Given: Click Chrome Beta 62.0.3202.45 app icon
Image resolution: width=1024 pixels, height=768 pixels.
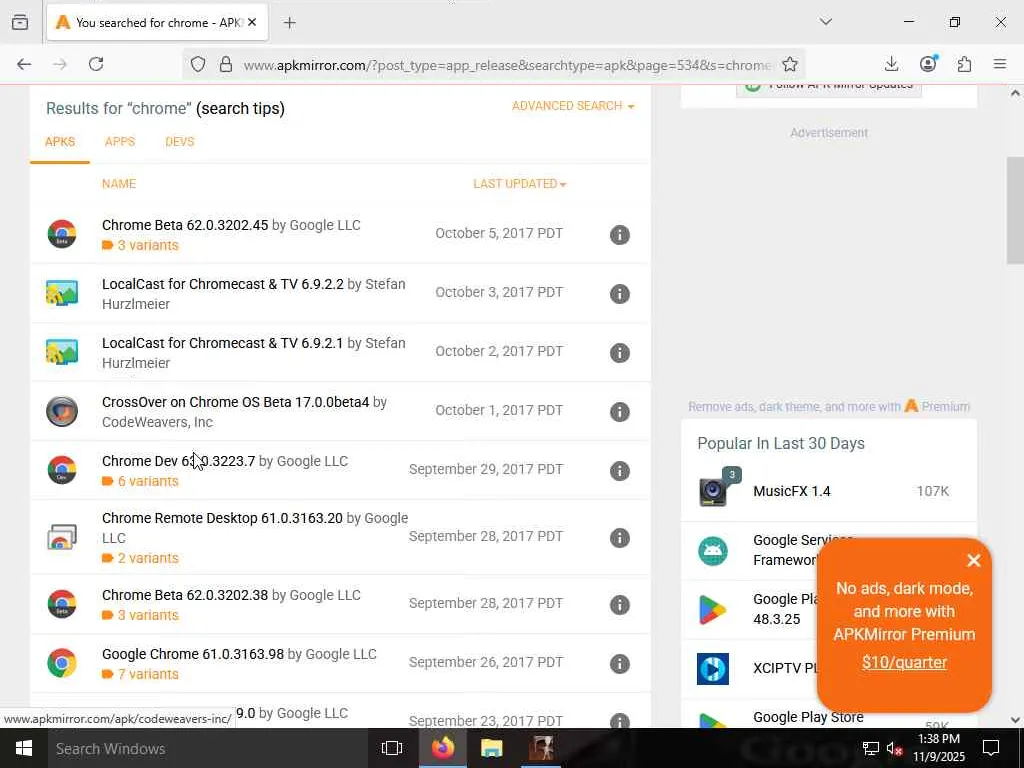Looking at the screenshot, I should tap(62, 234).
